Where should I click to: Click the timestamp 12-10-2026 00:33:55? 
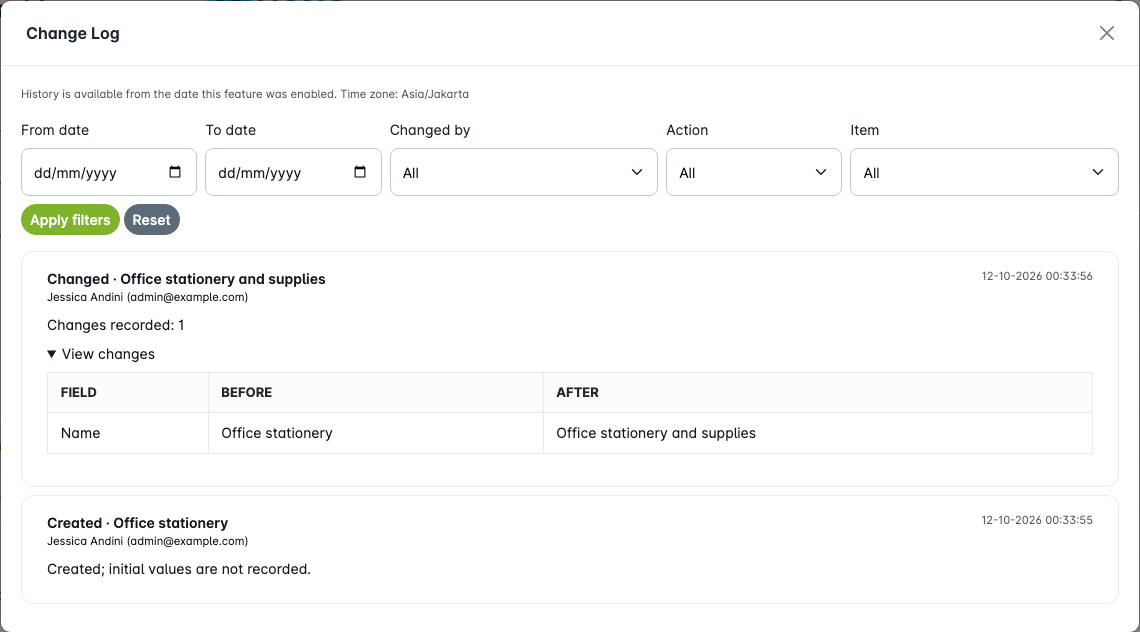point(1037,520)
